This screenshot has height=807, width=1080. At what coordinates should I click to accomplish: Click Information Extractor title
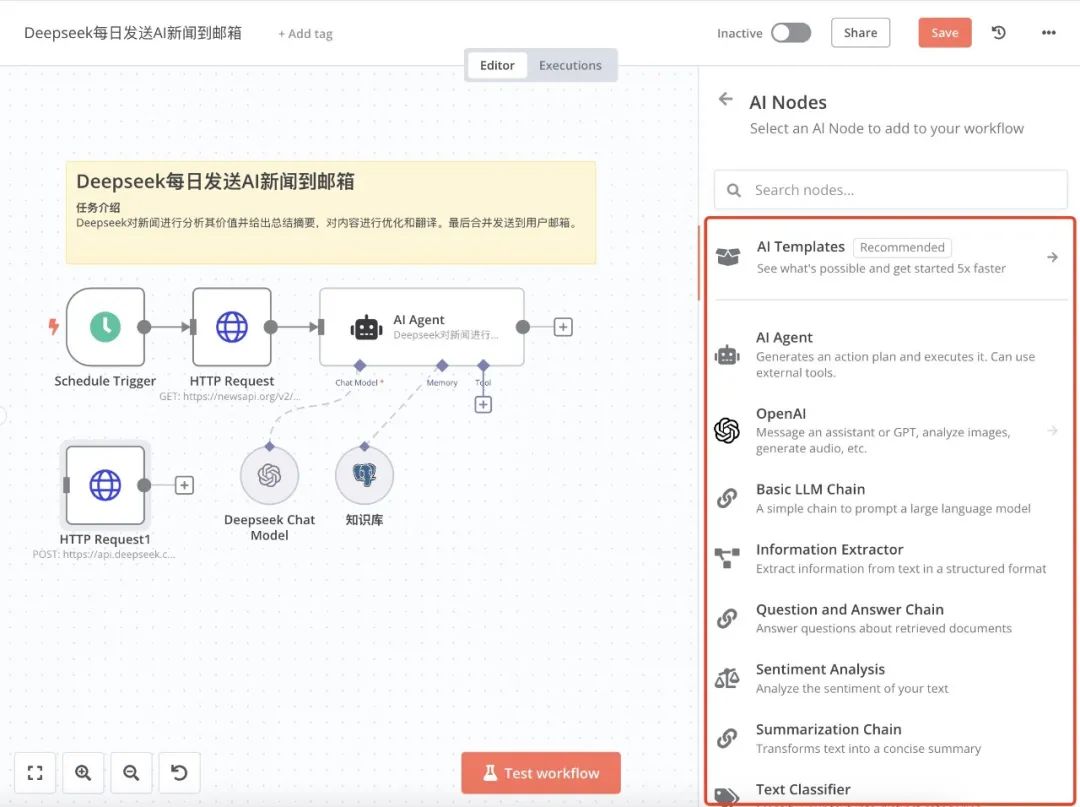(829, 549)
